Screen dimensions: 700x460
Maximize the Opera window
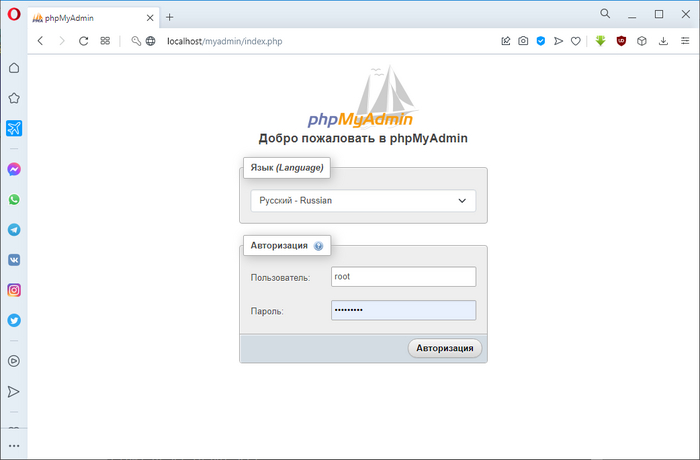tap(658, 14)
